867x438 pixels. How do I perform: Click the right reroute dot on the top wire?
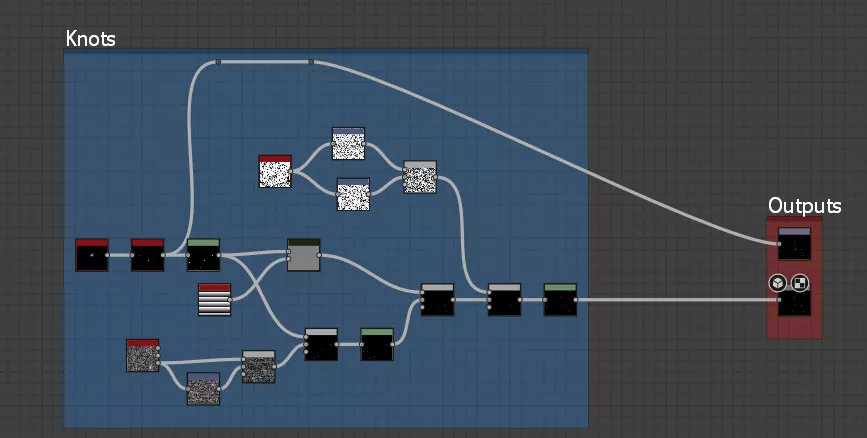point(311,62)
